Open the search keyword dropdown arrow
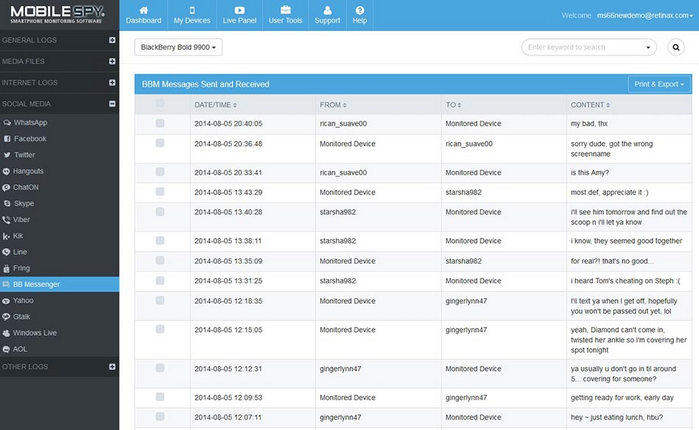699x430 pixels. click(x=648, y=47)
